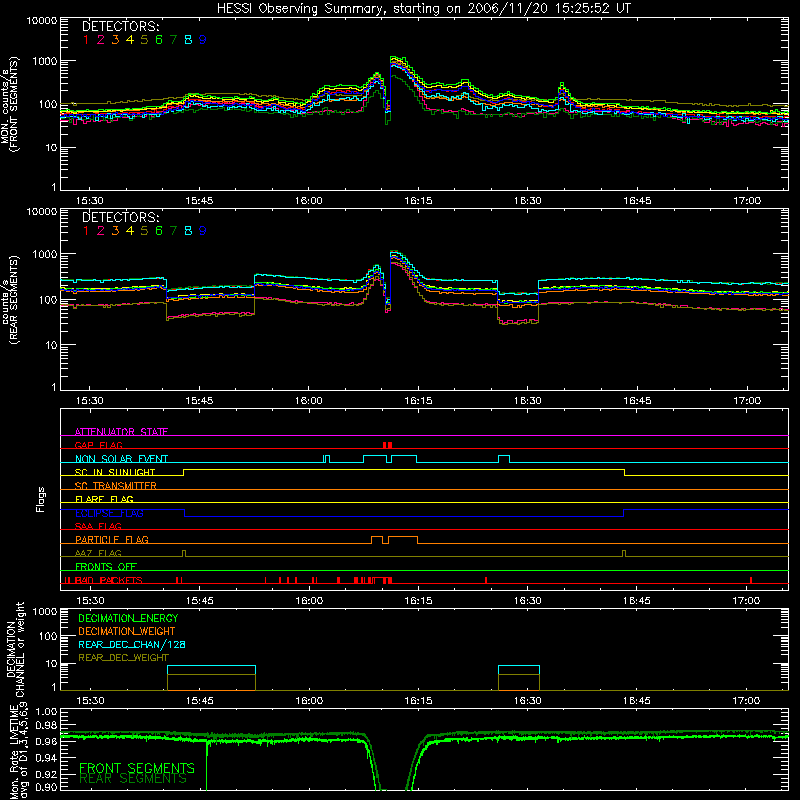This screenshot has width=800, height=800.
Task: Select green detector 6 in front segments legend
Action: pos(159,40)
